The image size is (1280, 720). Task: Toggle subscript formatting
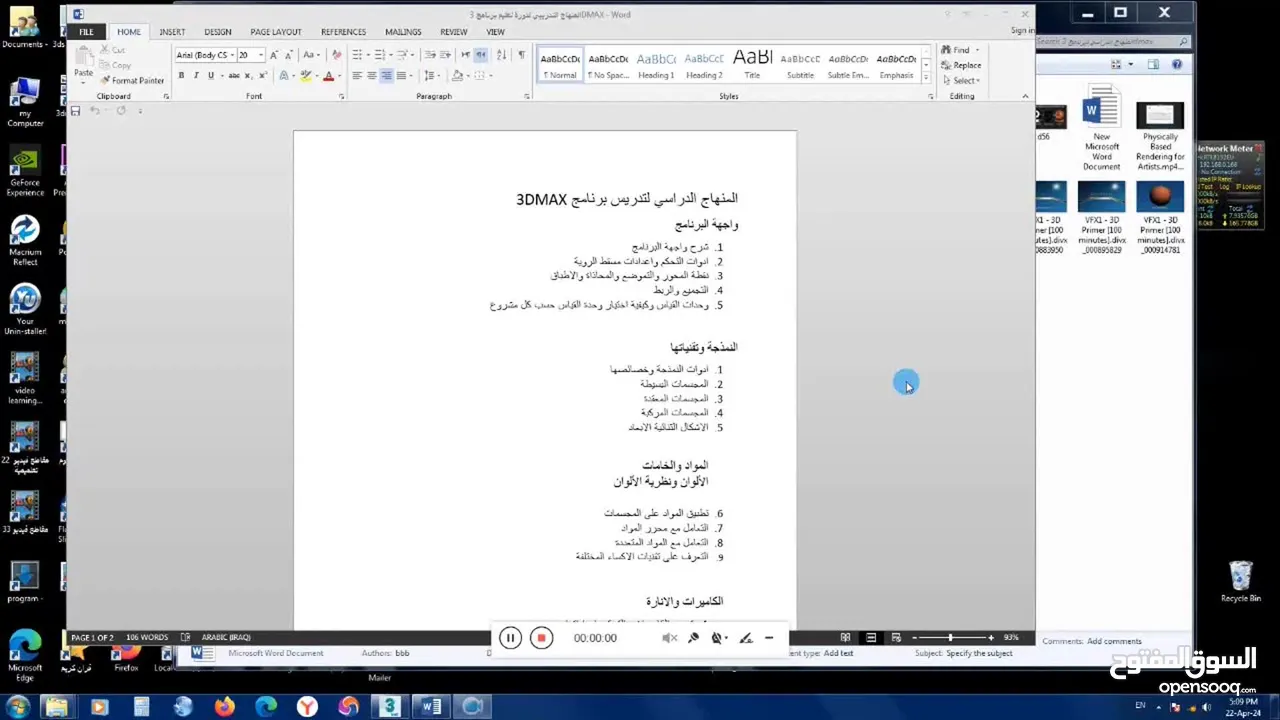pos(249,76)
